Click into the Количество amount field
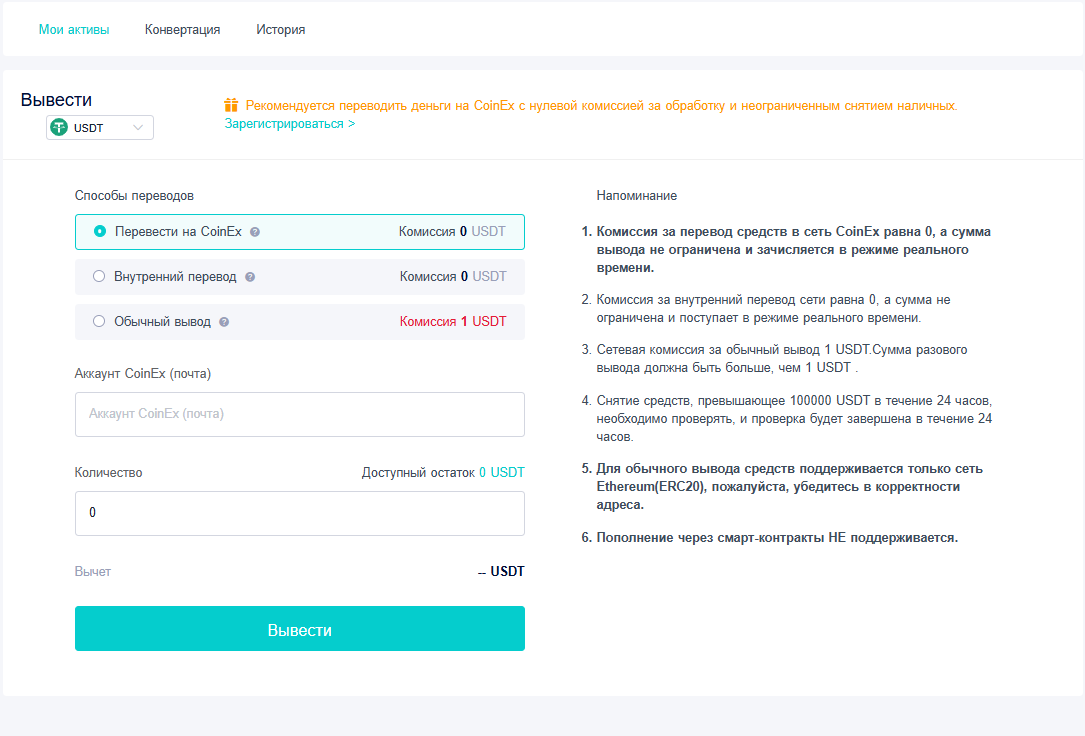Image resolution: width=1085 pixels, height=736 pixels. 299,513
